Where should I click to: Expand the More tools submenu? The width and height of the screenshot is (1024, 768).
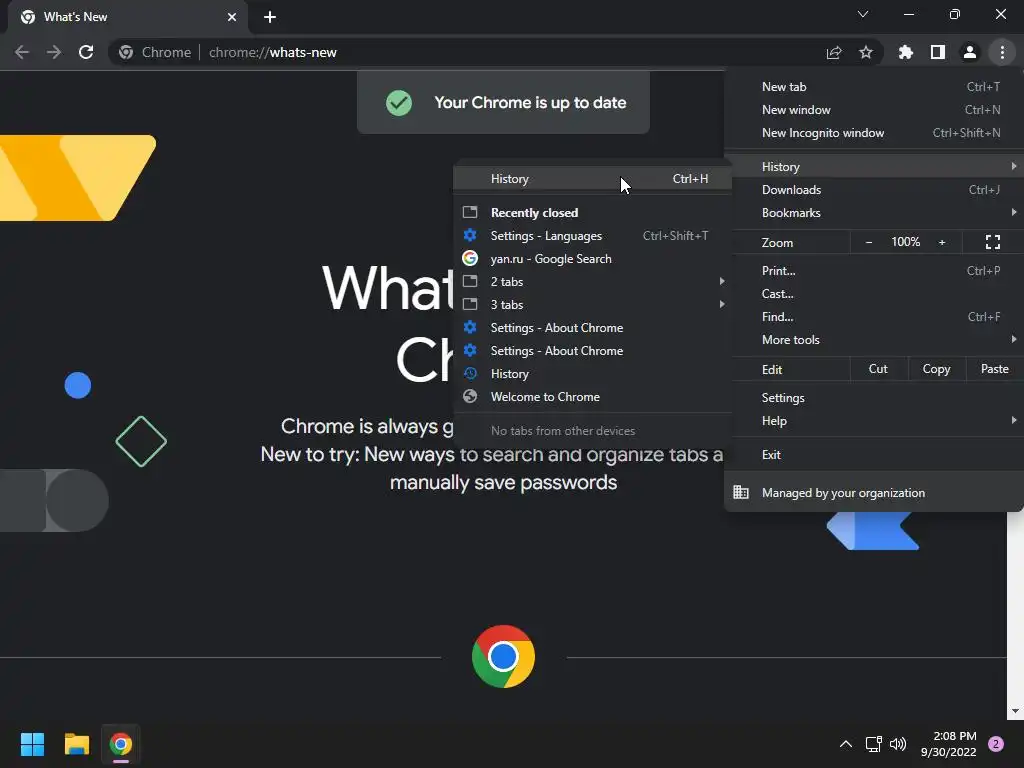click(x=876, y=340)
